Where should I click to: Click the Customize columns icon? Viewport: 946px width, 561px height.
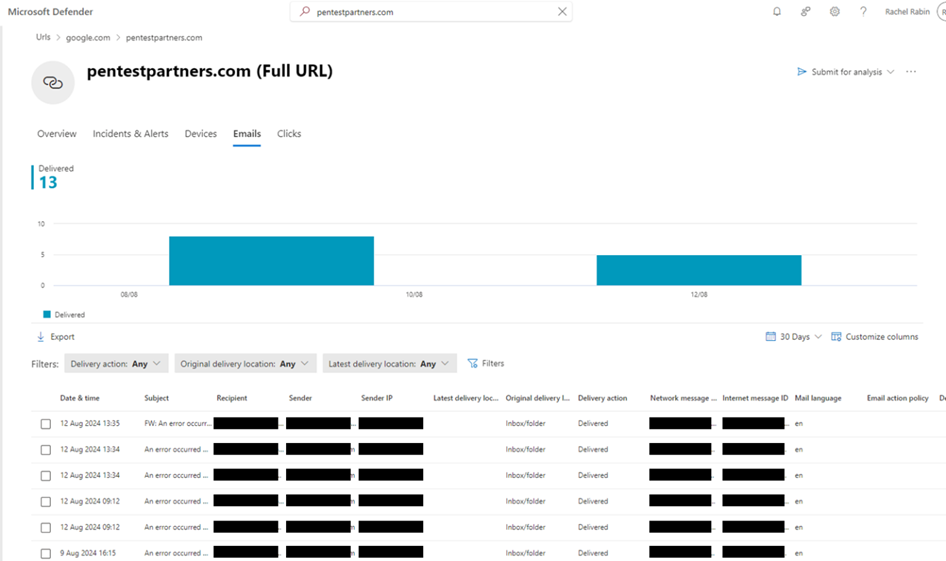pyautogui.click(x=836, y=337)
